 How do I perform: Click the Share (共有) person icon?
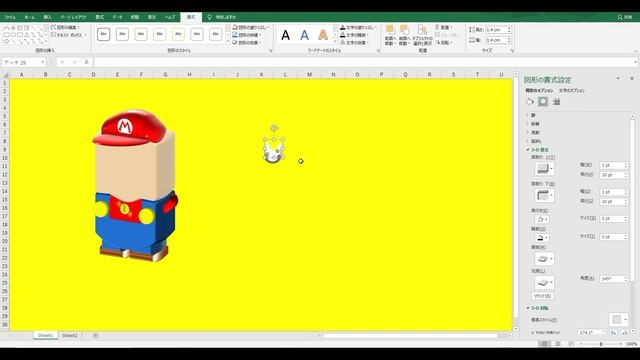[x=620, y=17]
